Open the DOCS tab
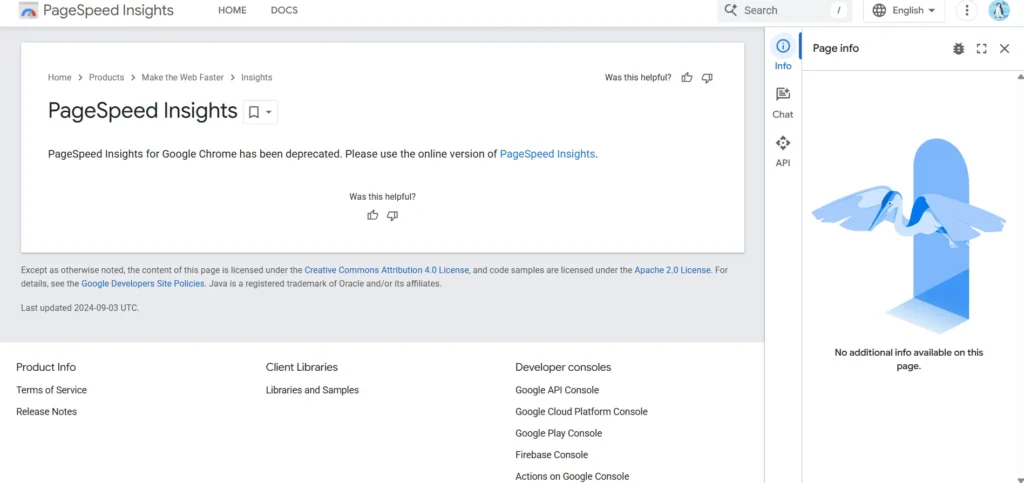Viewport: 1024px width, 483px height. (284, 10)
